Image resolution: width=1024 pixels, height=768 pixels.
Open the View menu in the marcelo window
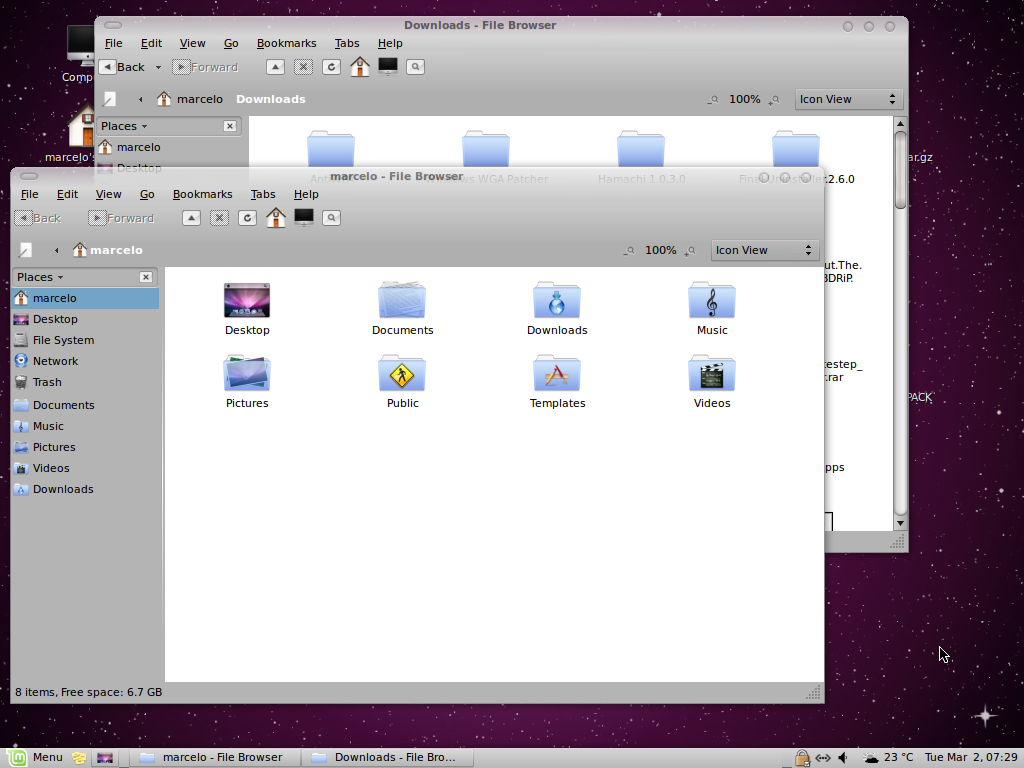[x=108, y=194]
